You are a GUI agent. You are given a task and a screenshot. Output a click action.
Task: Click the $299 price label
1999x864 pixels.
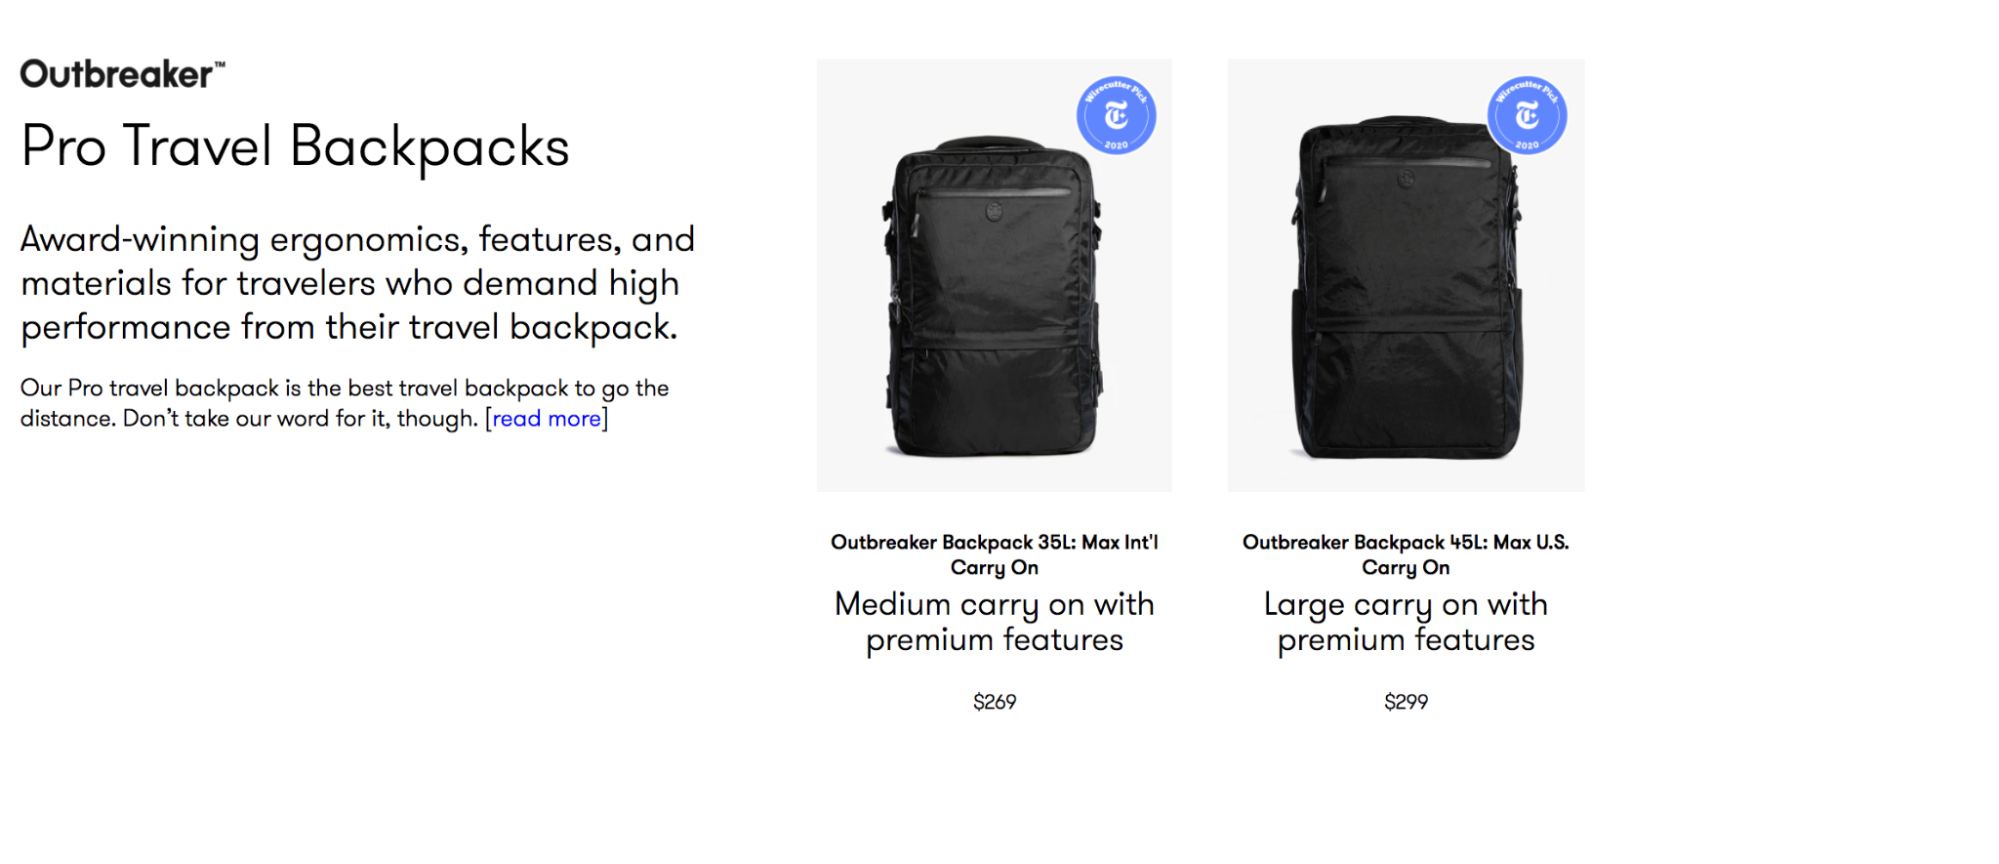coord(1406,702)
